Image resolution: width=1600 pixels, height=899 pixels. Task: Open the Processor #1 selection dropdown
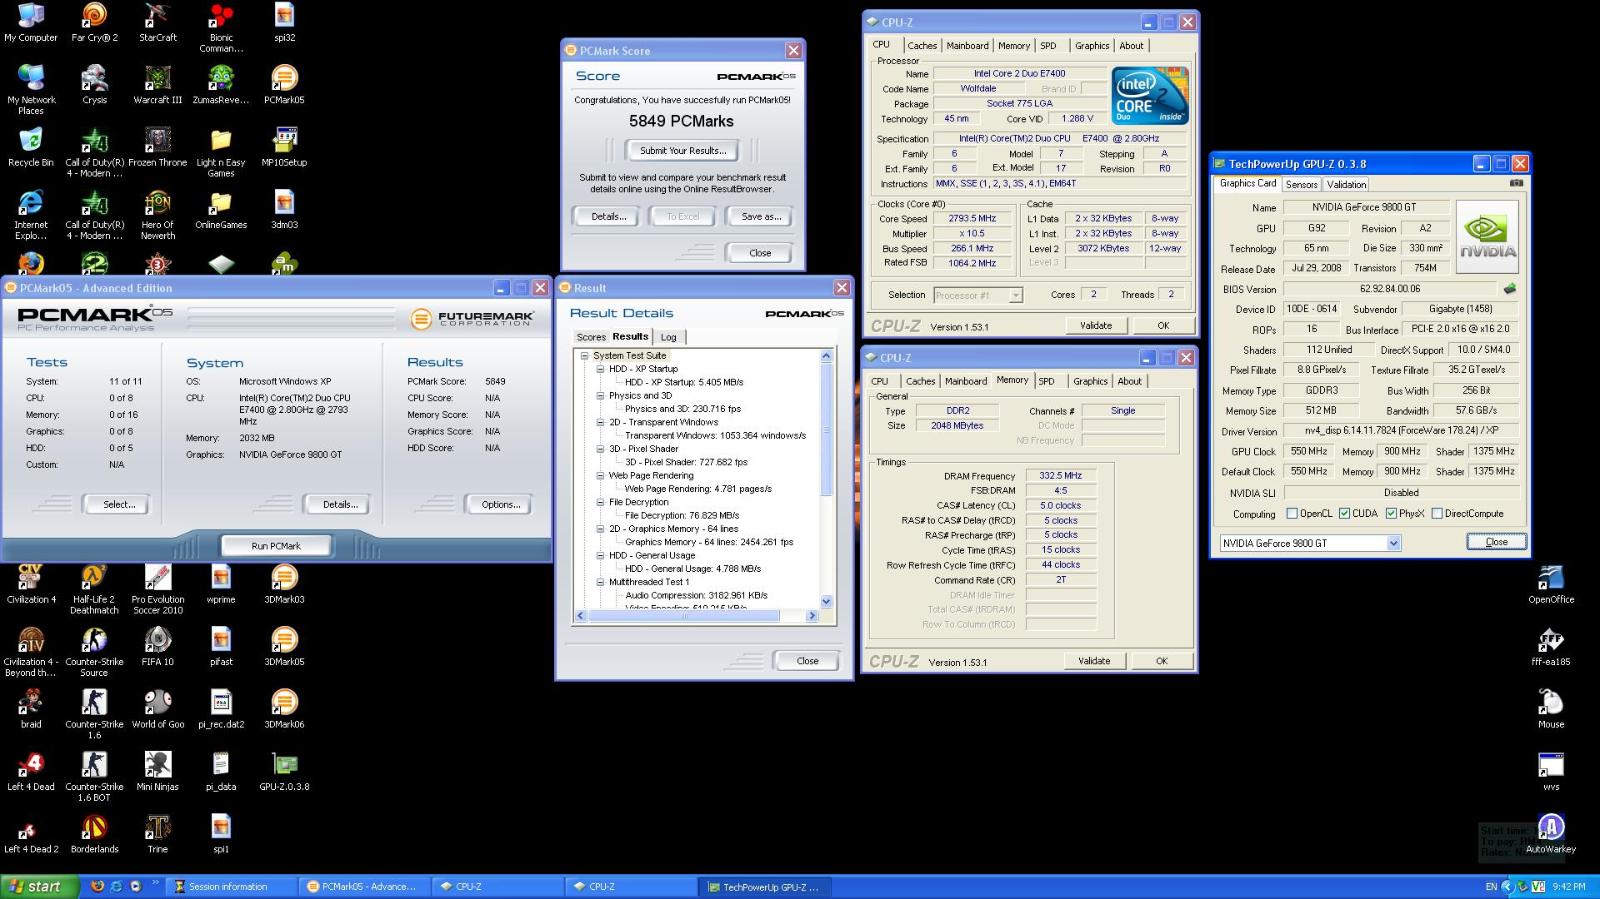coord(1016,295)
